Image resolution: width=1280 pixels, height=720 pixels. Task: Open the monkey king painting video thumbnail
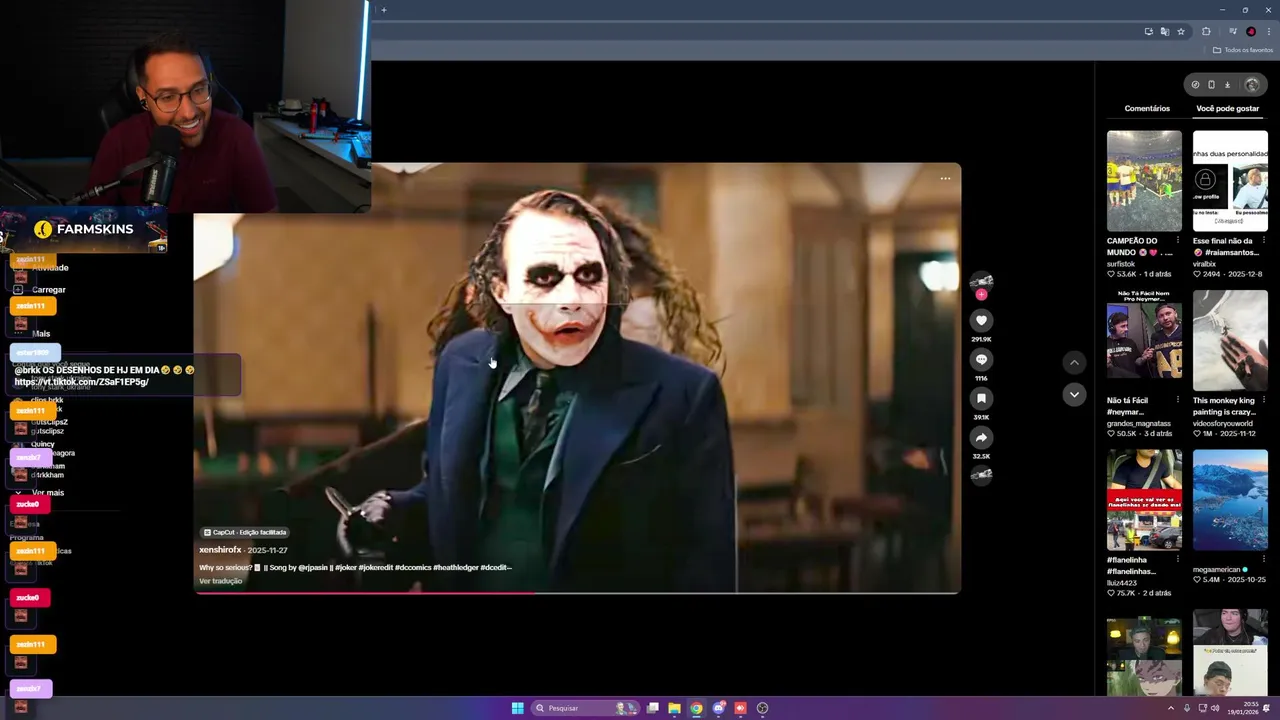click(1230, 341)
